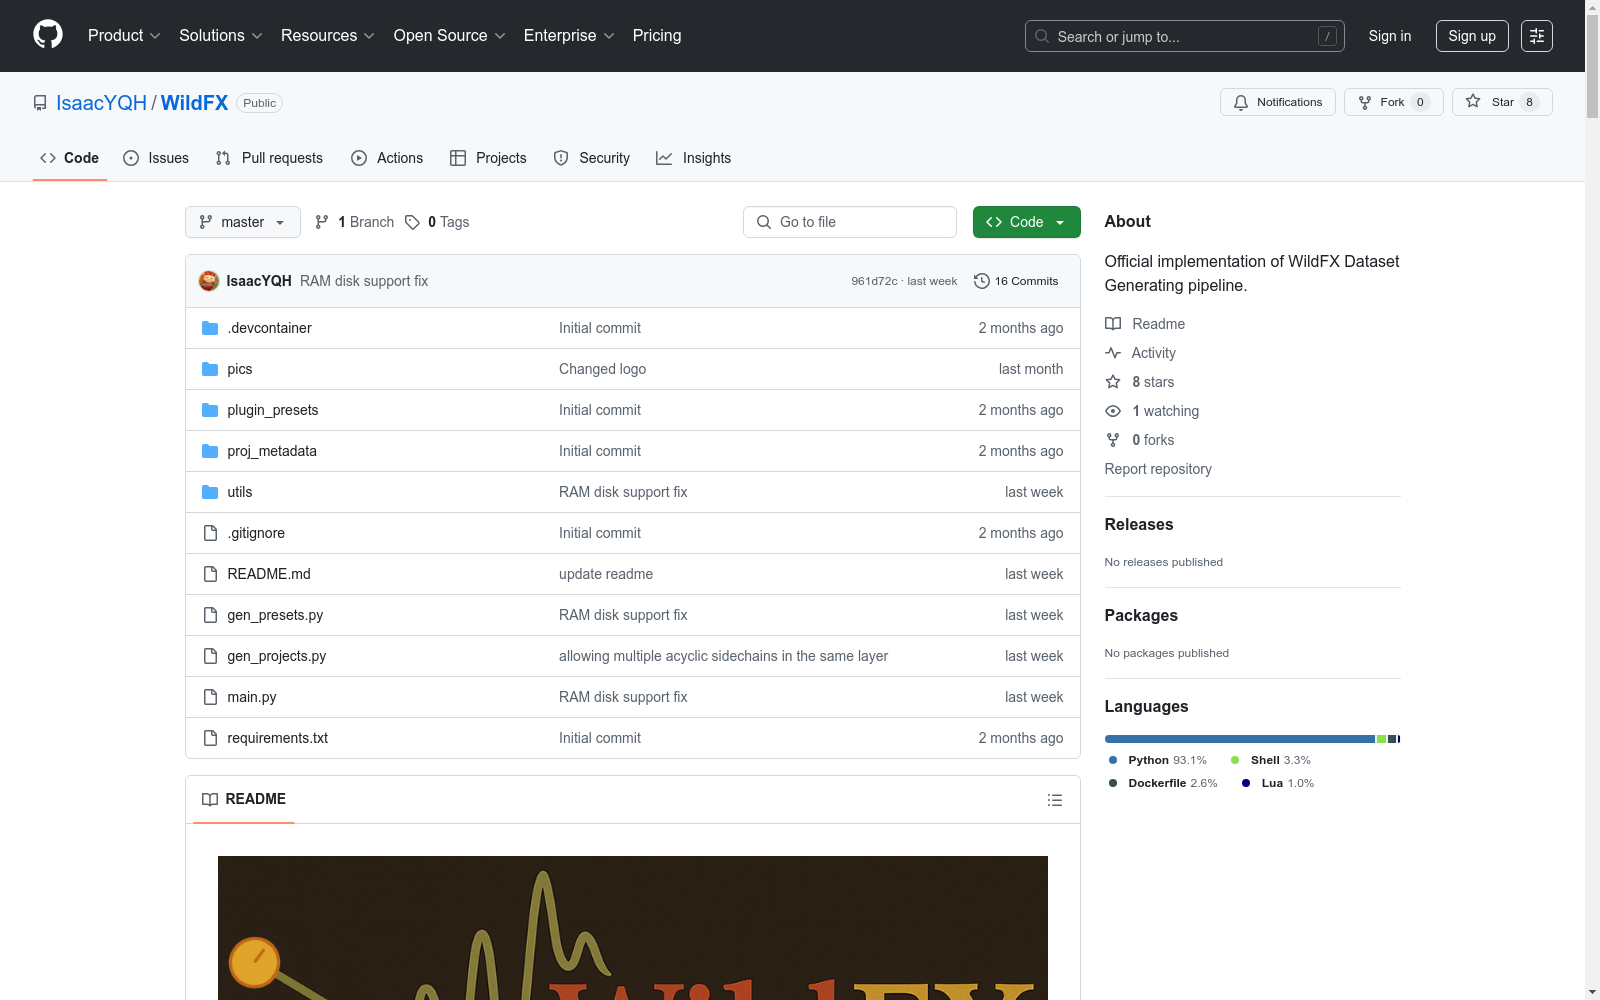Click the Notifications button
This screenshot has height=1000, width=1600.
click(1278, 102)
